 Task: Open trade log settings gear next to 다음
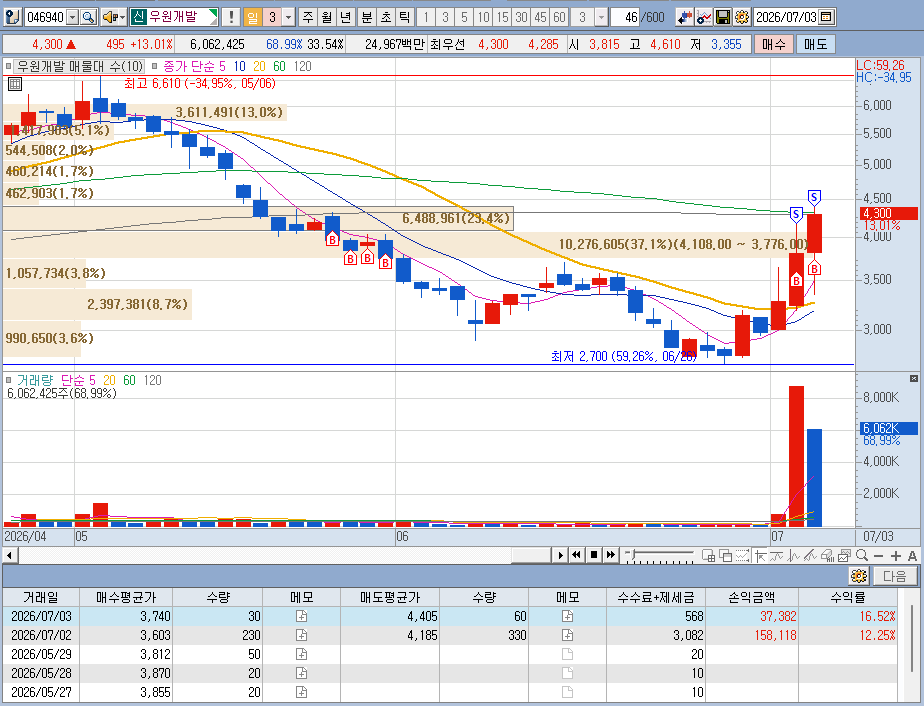pyautogui.click(x=859, y=575)
